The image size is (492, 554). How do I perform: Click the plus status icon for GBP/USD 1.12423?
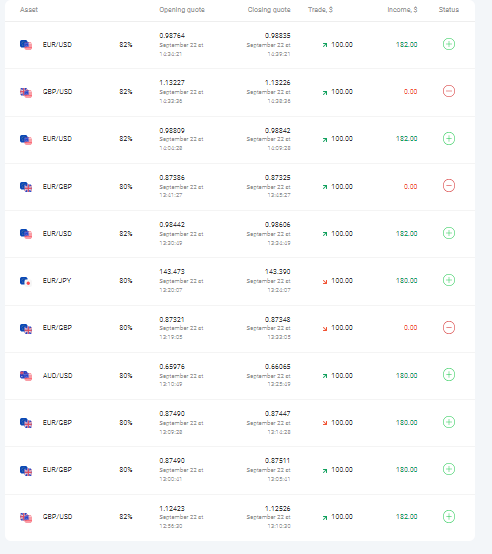pyautogui.click(x=449, y=516)
